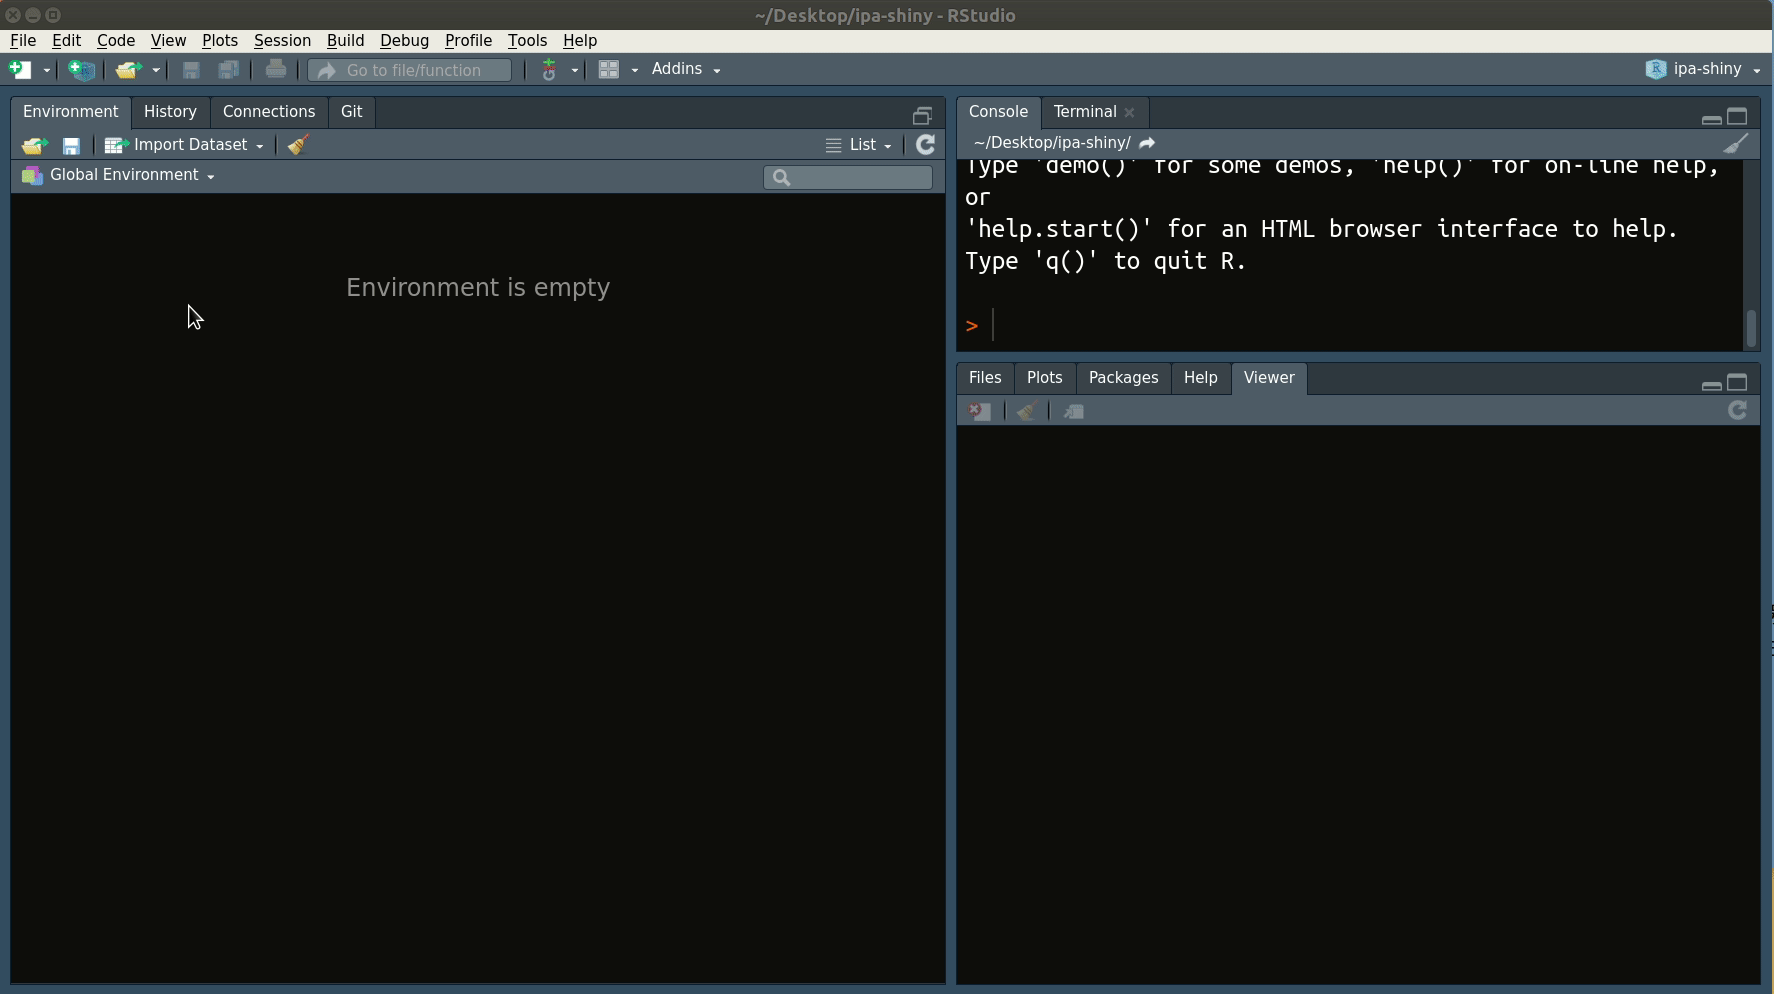Screen dimensions: 1774x994
Task: Switch to the Terminal tab
Action: click(1084, 112)
